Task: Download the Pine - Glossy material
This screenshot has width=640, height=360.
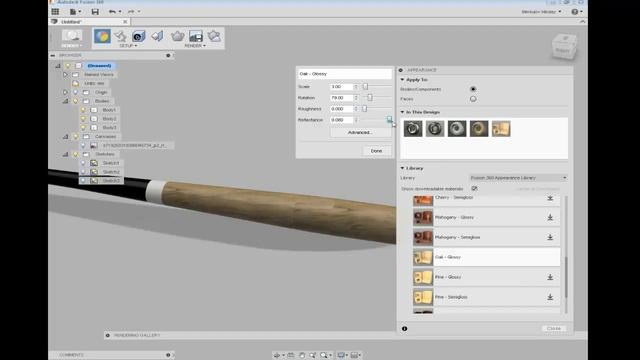Action: tap(550, 278)
